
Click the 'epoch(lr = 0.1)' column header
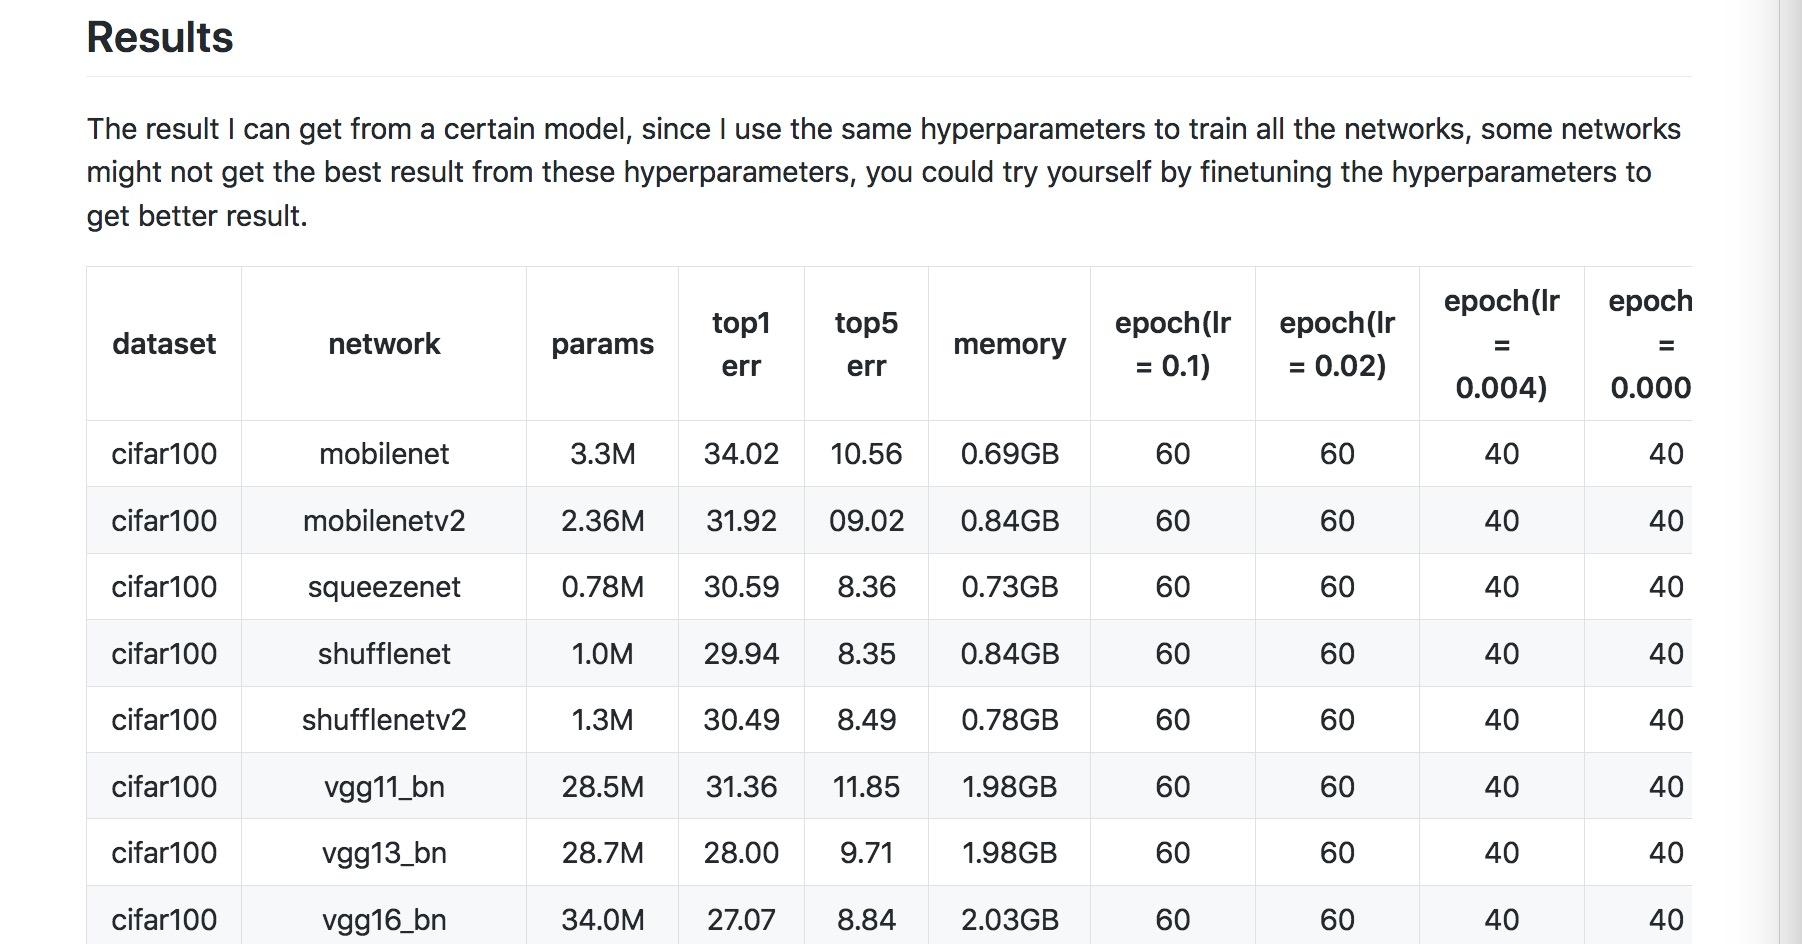coord(1172,344)
